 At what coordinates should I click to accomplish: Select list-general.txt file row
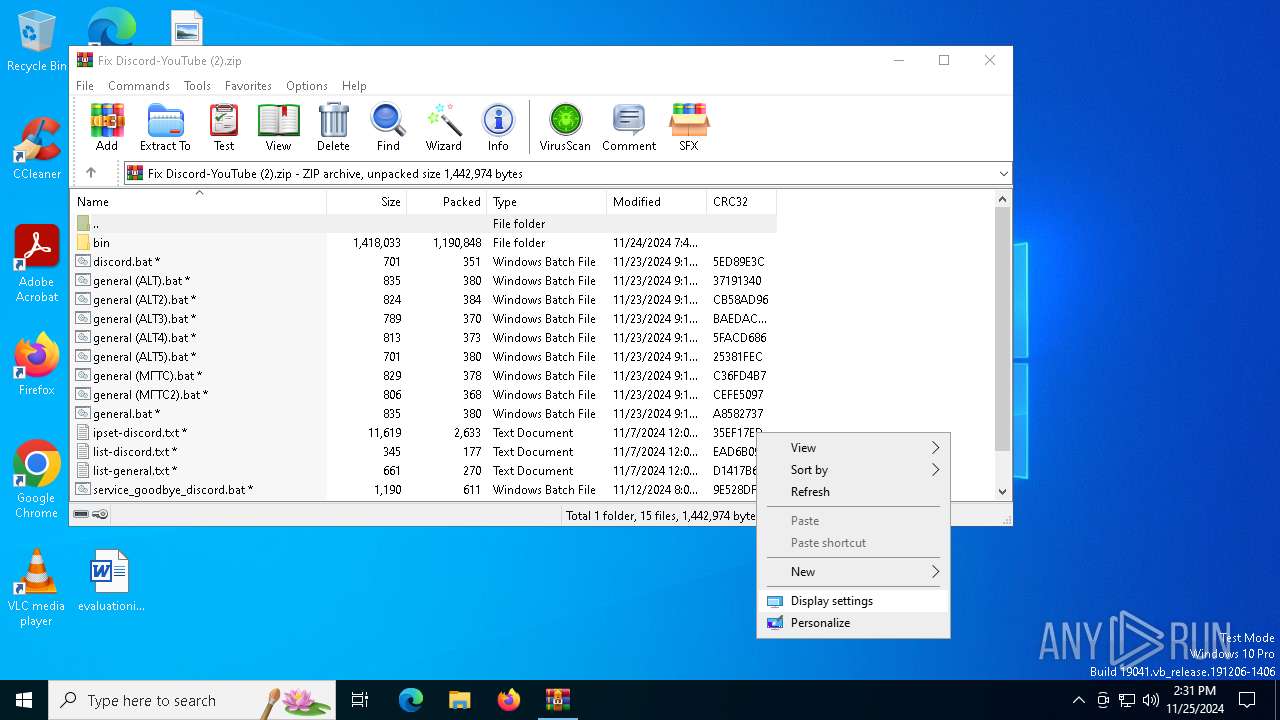pos(424,471)
